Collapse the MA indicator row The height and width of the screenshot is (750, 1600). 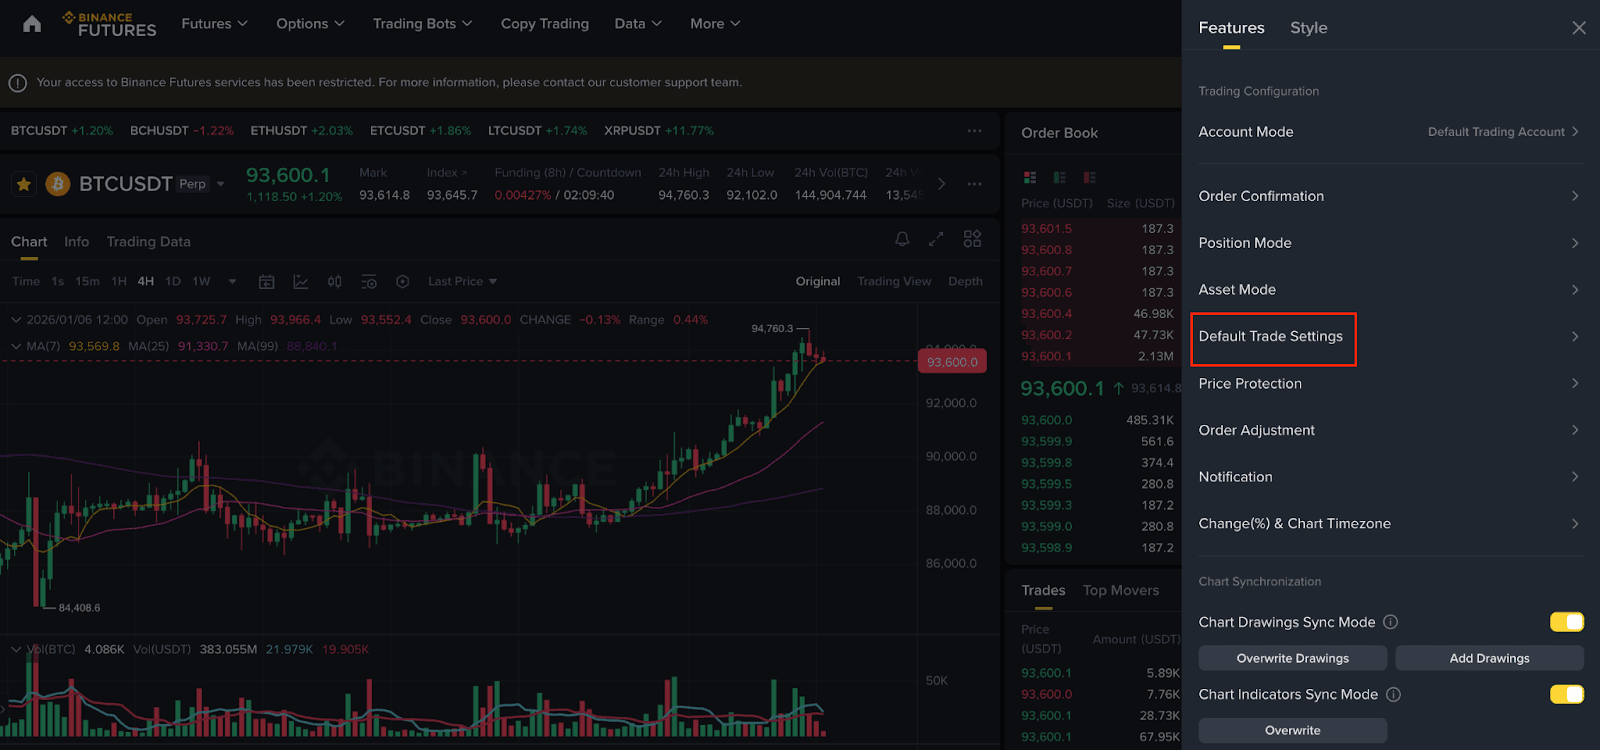[16, 346]
